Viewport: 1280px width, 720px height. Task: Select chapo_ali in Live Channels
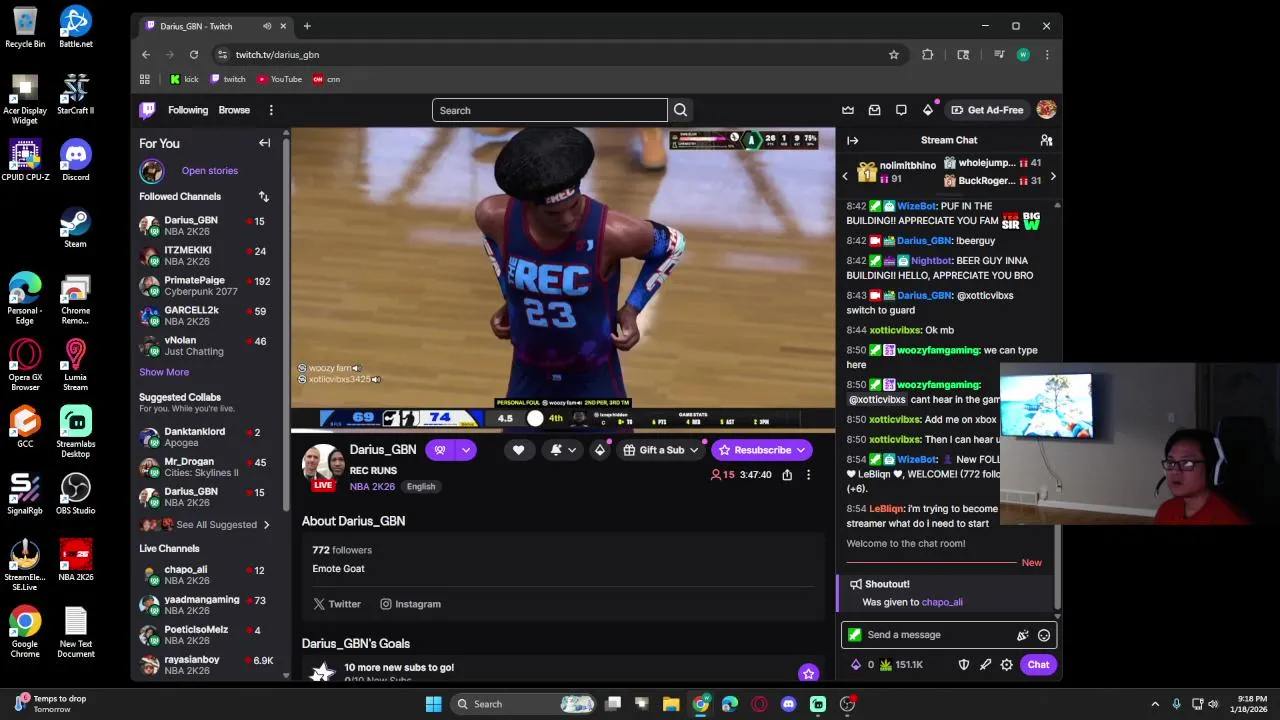[x=210, y=575]
